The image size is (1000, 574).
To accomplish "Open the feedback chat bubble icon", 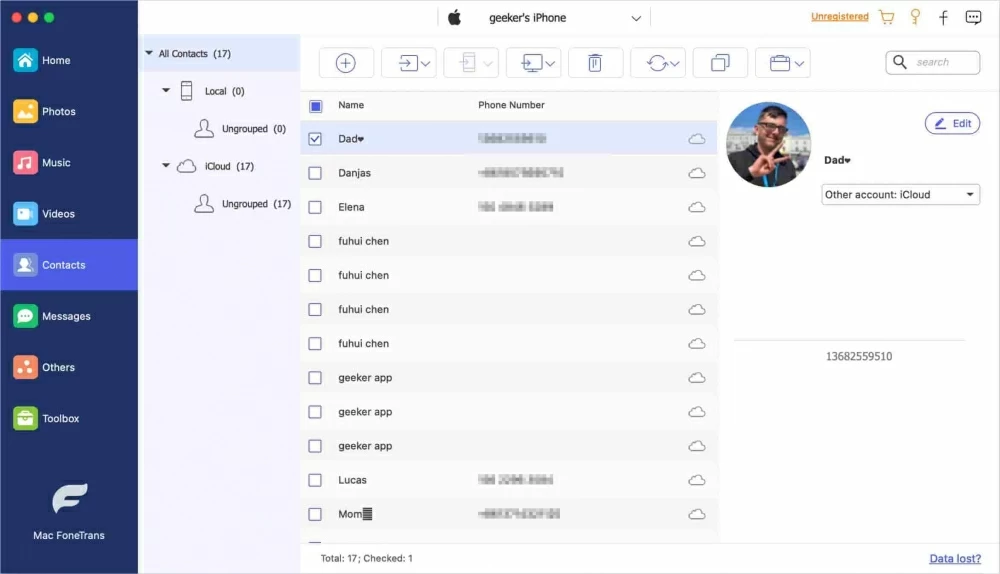I will pyautogui.click(x=973, y=18).
